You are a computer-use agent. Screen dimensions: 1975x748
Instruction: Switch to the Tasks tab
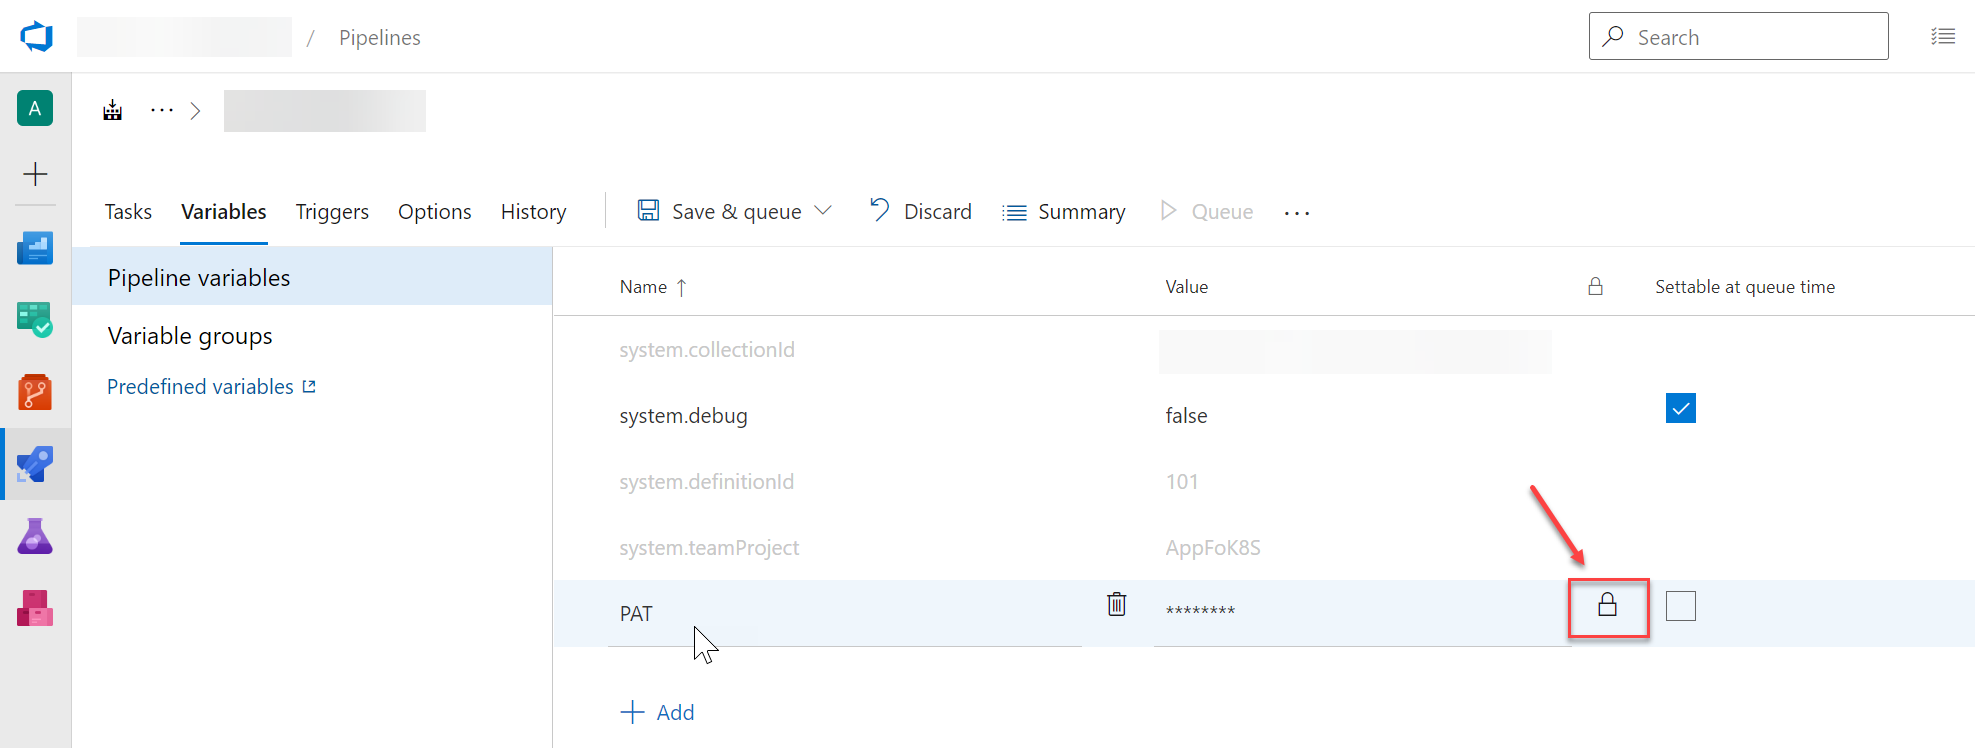tap(128, 212)
